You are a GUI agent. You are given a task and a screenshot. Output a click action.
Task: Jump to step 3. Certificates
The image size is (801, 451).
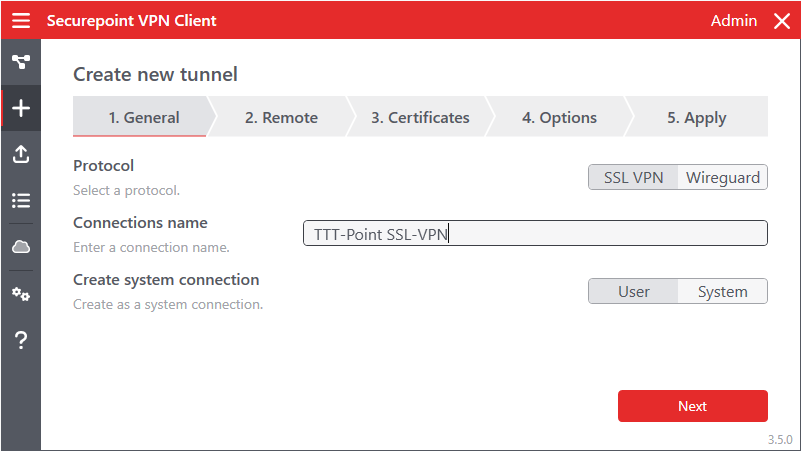click(x=420, y=118)
